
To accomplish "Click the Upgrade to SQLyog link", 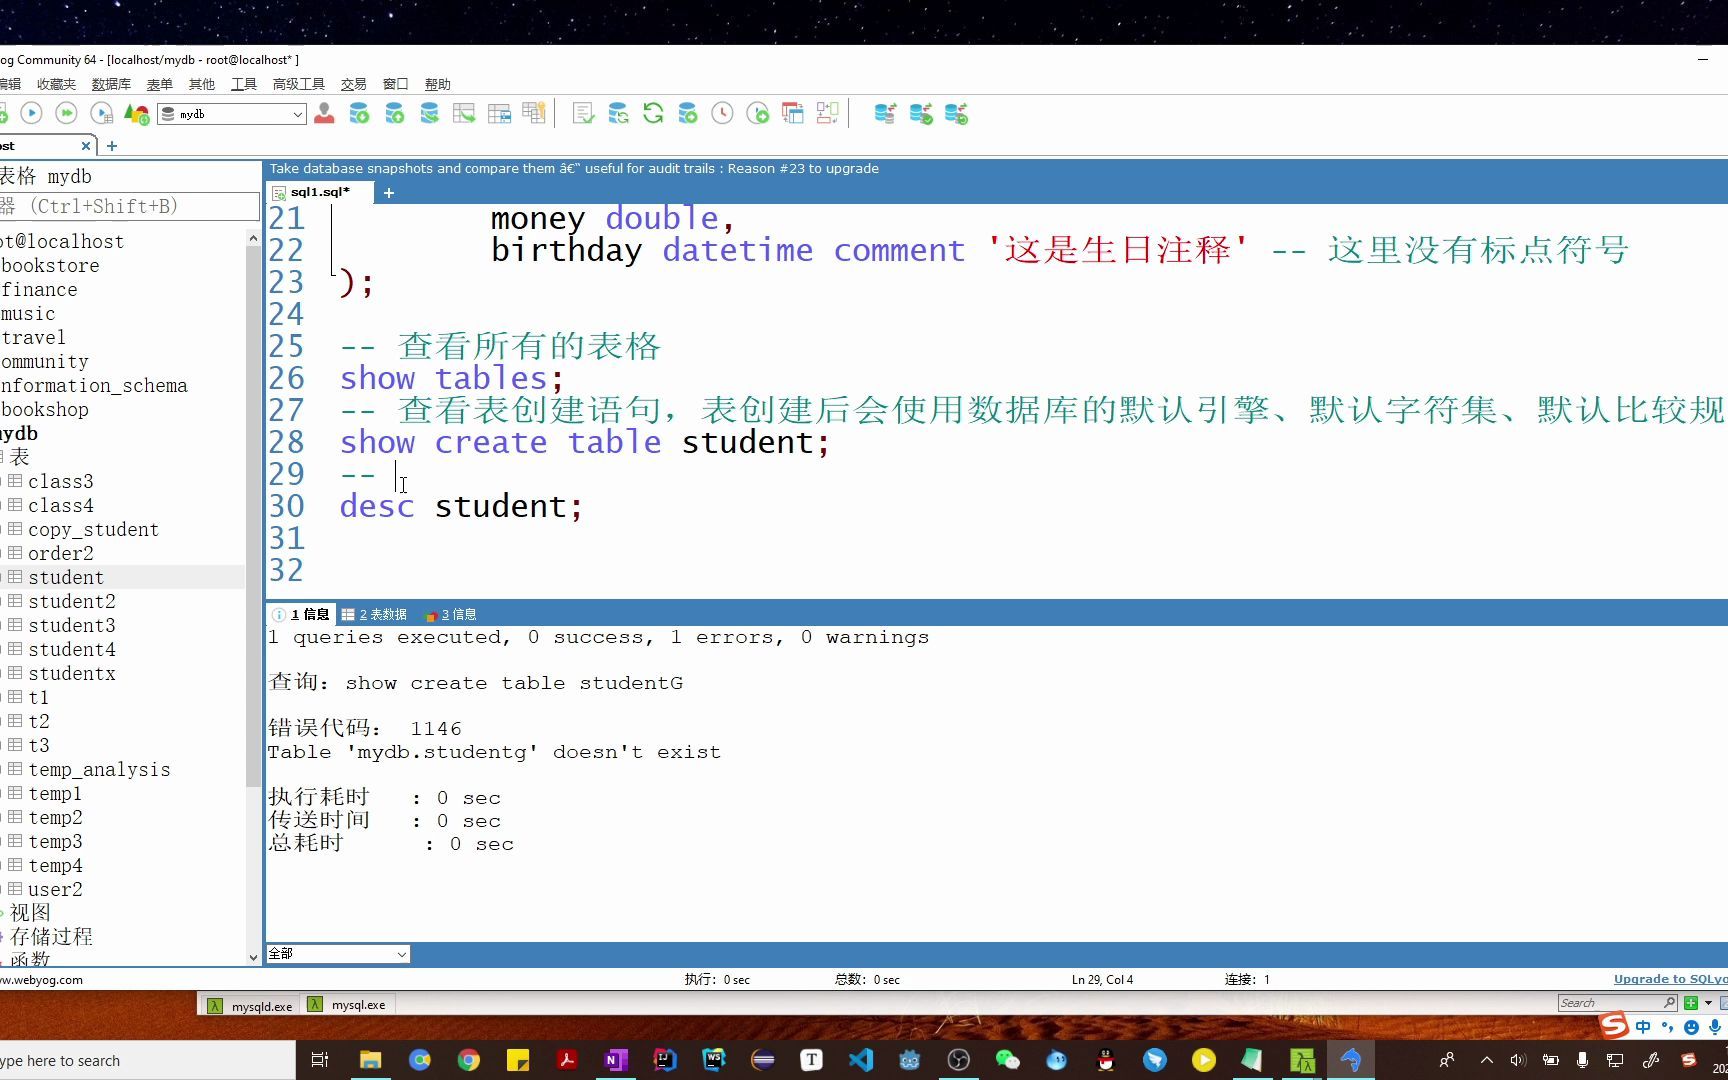I will click(1668, 979).
